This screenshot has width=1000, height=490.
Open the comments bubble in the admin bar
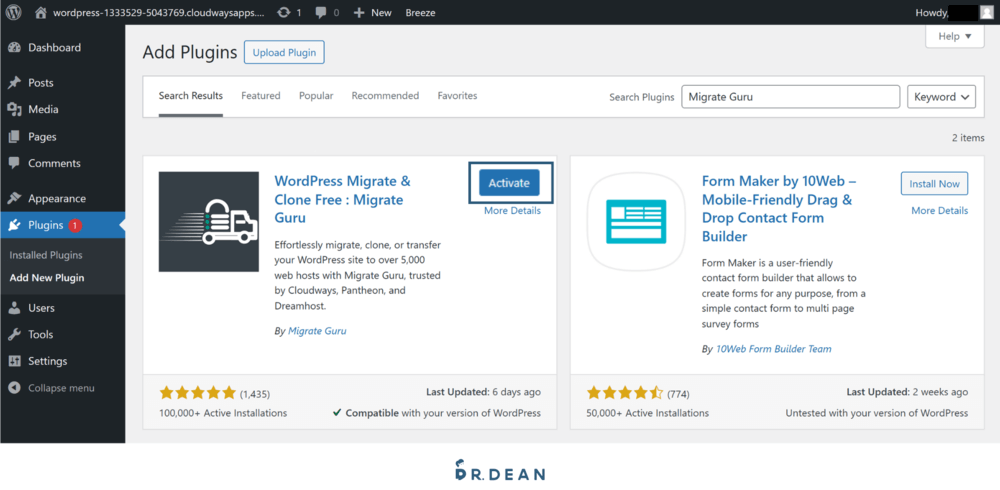[321, 12]
